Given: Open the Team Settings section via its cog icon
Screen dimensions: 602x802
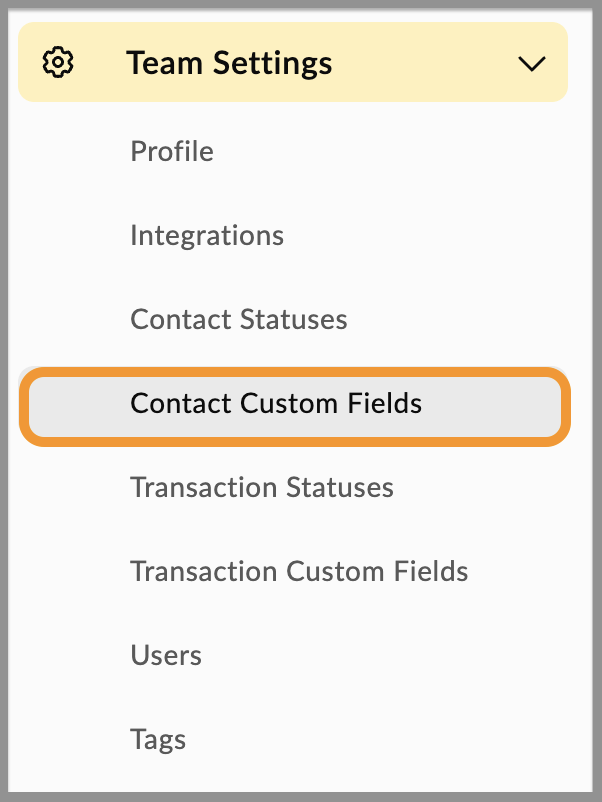Looking at the screenshot, I should tap(58, 62).
